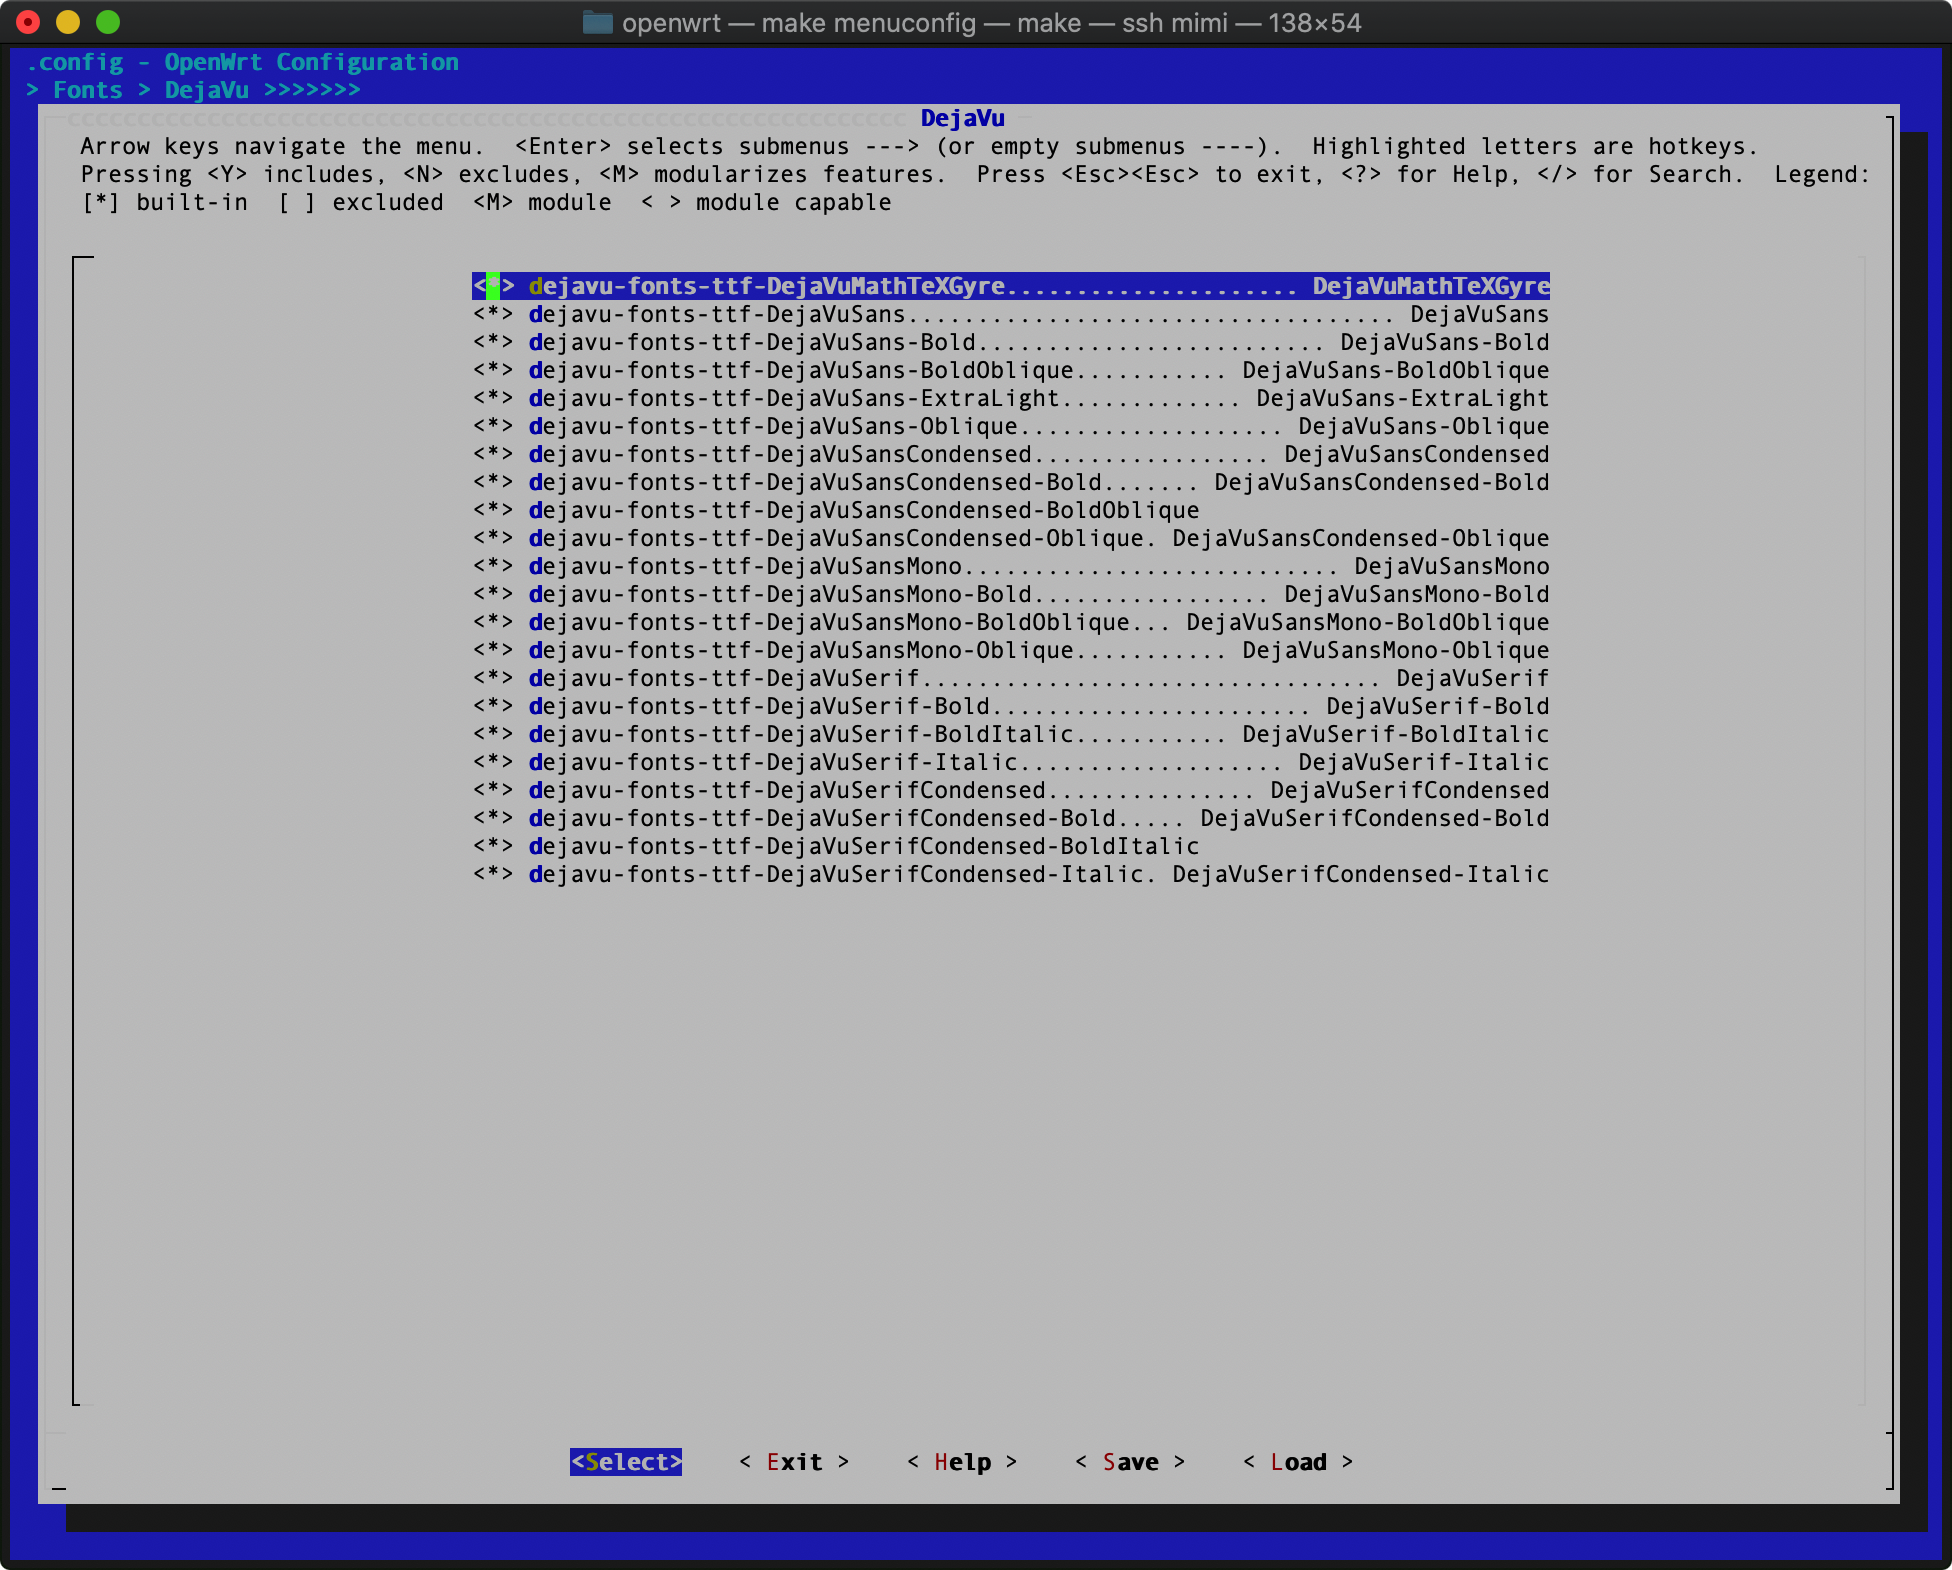Click the [*] built-in legend entry
1952x1570 pixels.
click(165, 202)
